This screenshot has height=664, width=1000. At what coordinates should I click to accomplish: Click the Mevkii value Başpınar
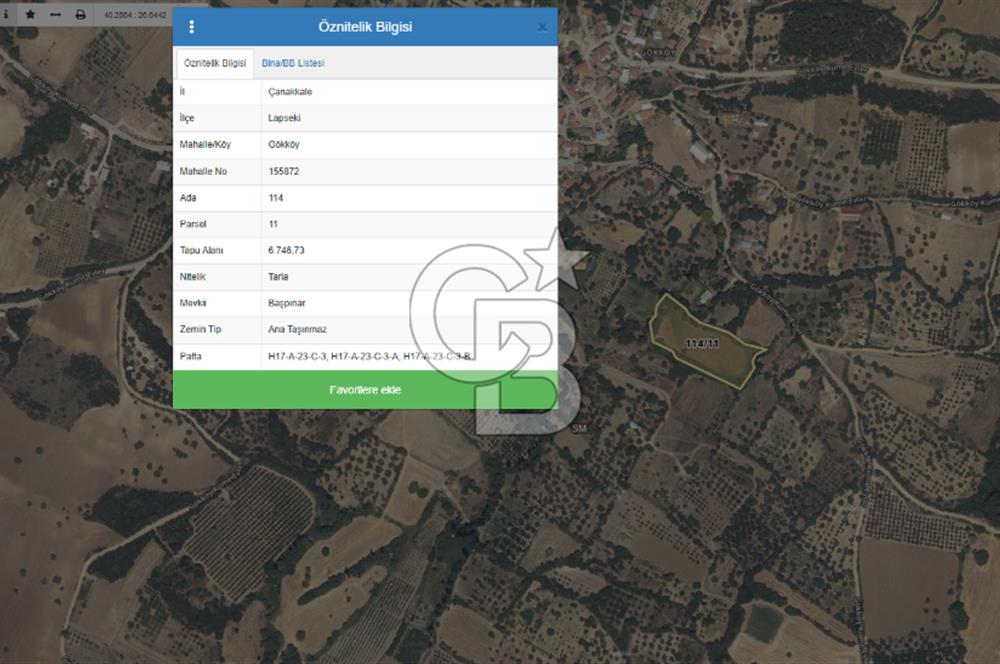click(286, 303)
